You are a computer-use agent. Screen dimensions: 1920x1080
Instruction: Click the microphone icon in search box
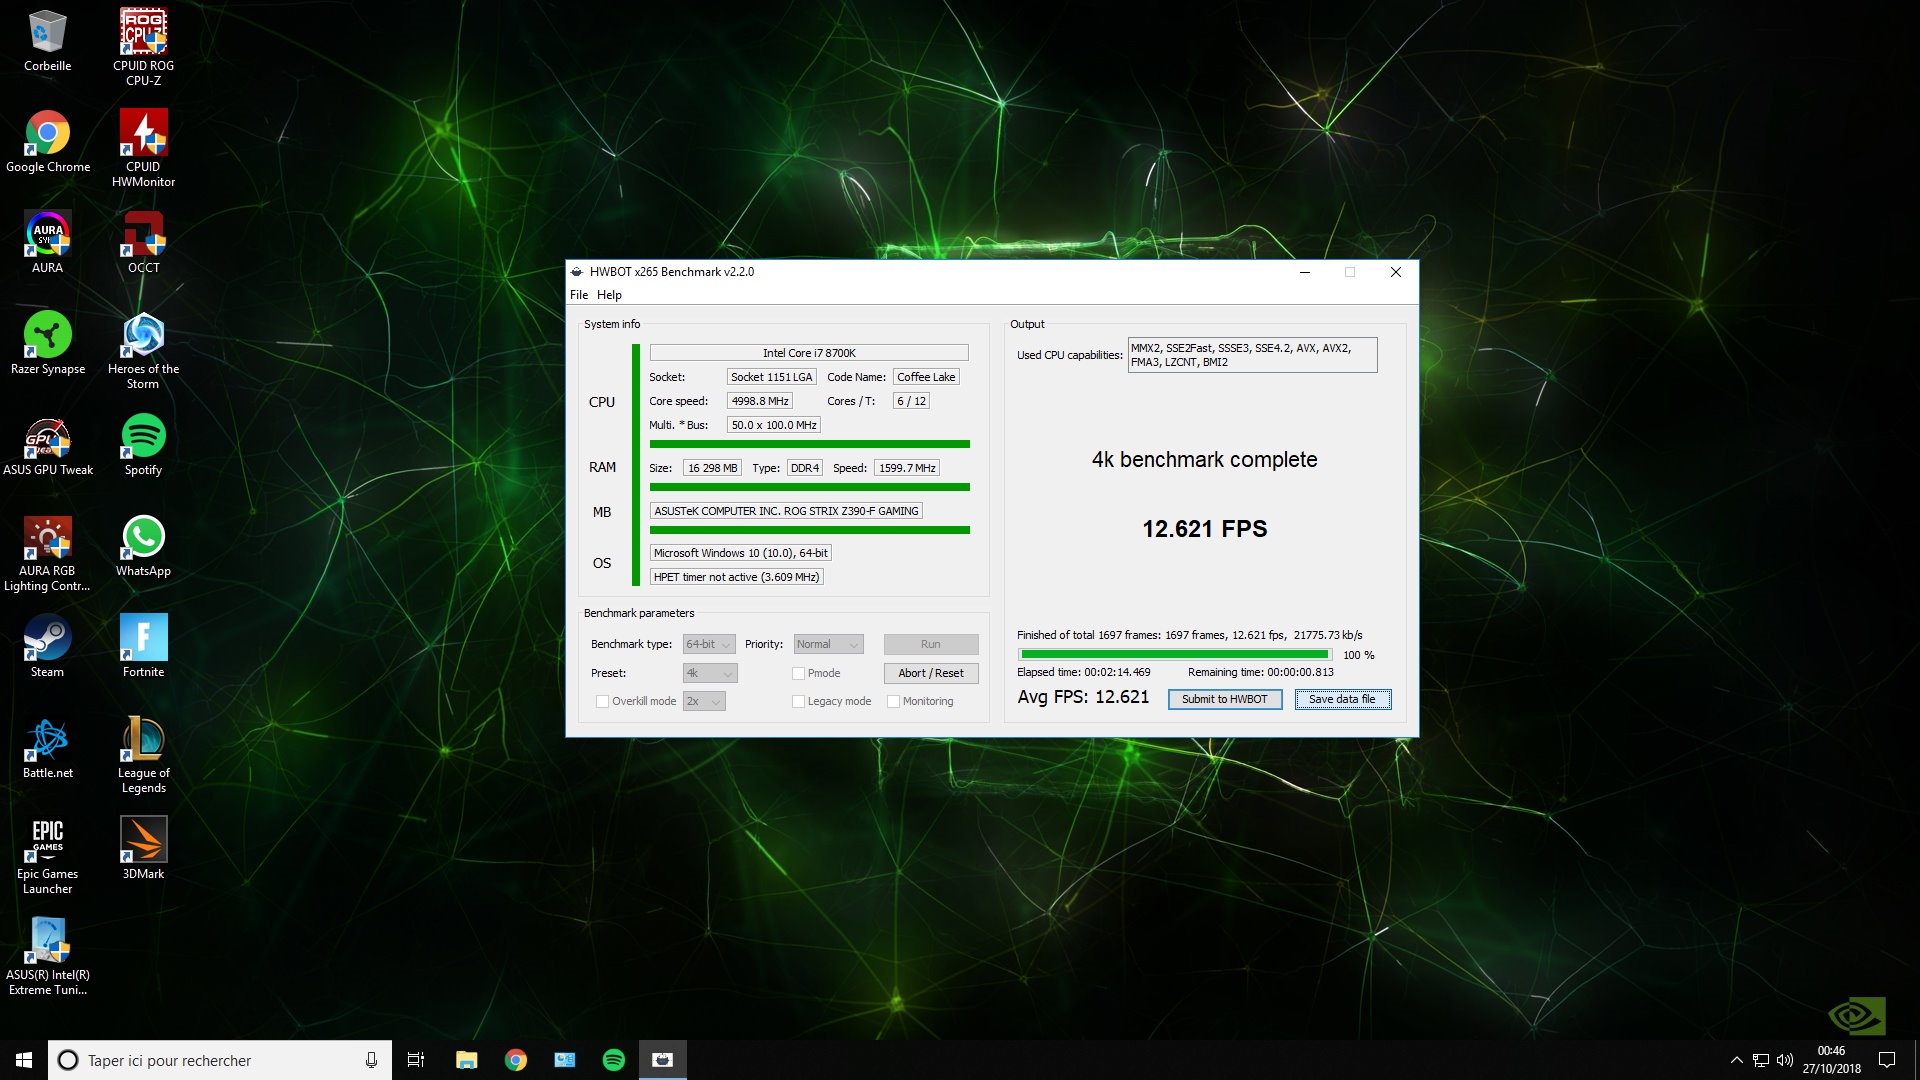(371, 1060)
